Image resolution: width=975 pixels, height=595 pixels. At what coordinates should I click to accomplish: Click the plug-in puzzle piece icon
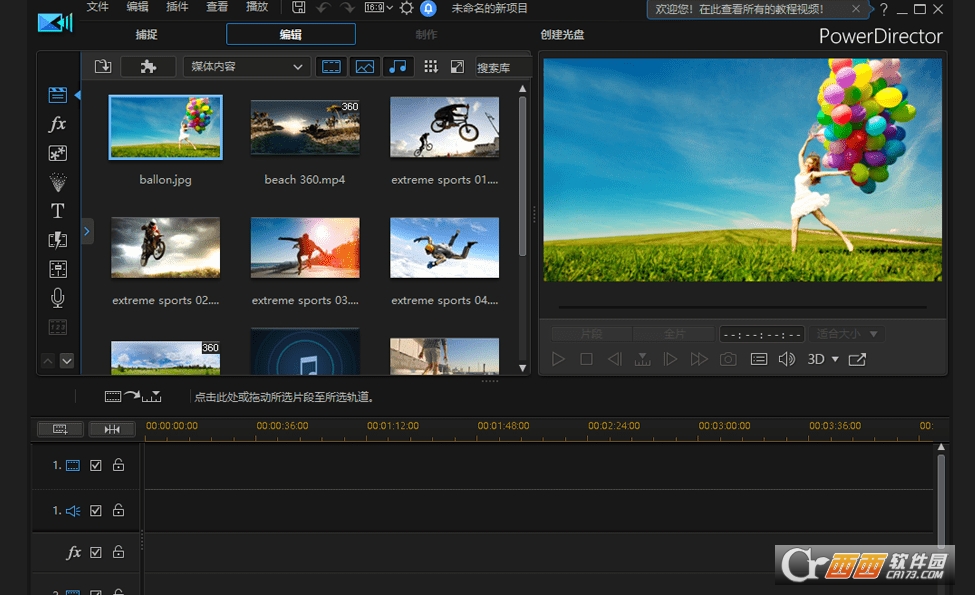148,67
